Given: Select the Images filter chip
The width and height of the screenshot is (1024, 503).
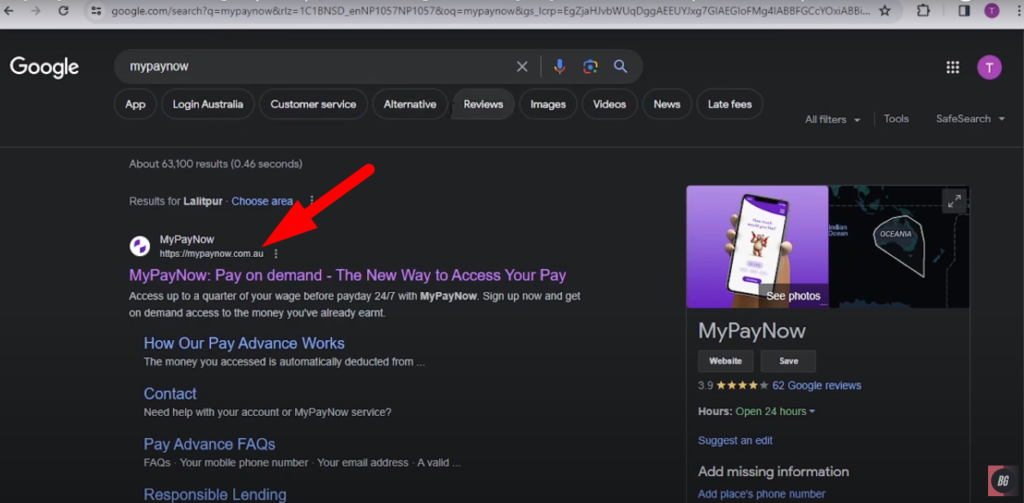Looking at the screenshot, I should tap(547, 104).
